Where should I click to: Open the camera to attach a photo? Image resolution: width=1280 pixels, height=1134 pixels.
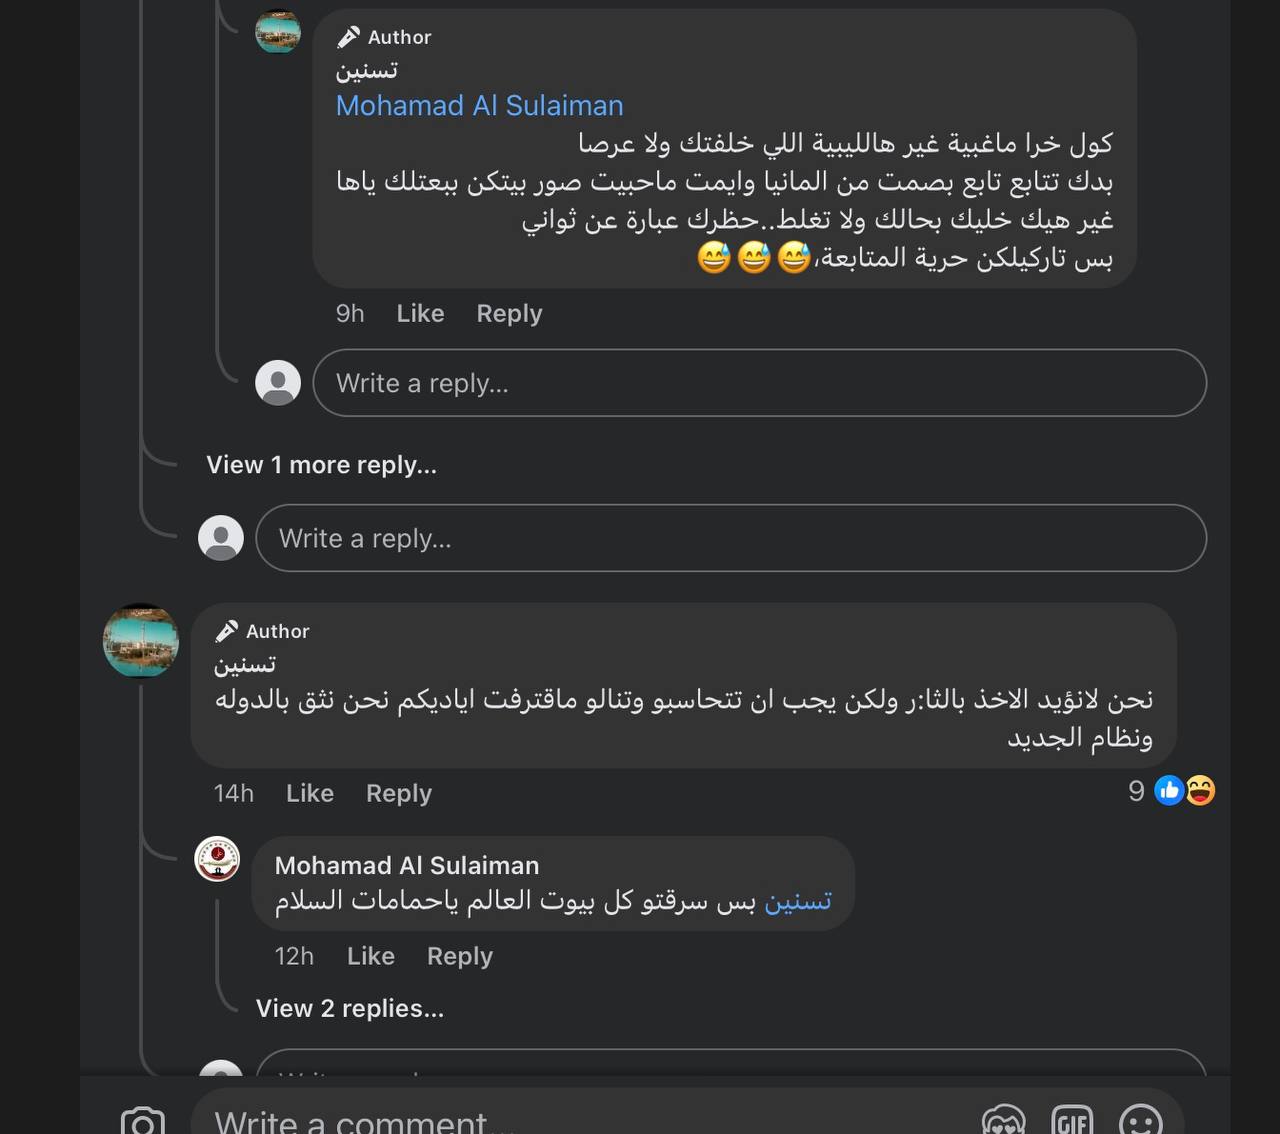142,1122
